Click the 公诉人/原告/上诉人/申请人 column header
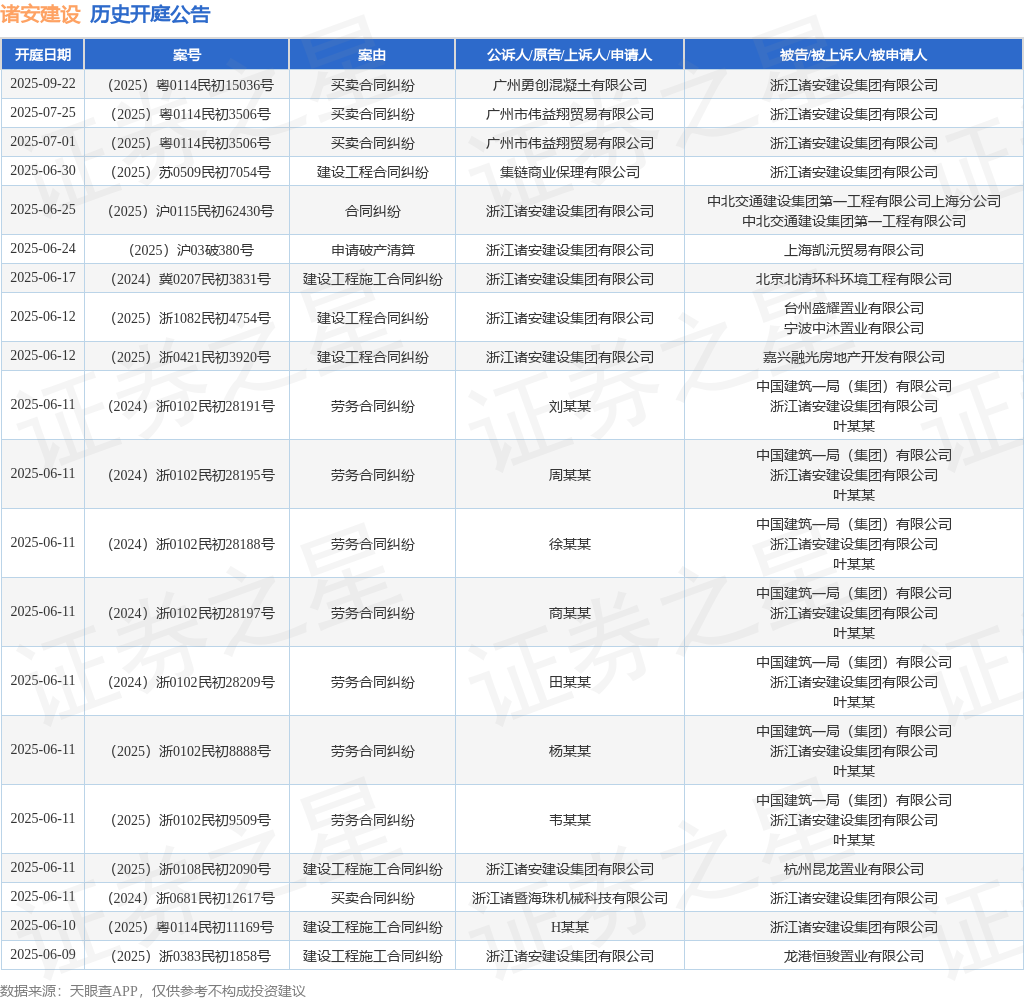The width and height of the screenshot is (1024, 1000). click(x=569, y=55)
